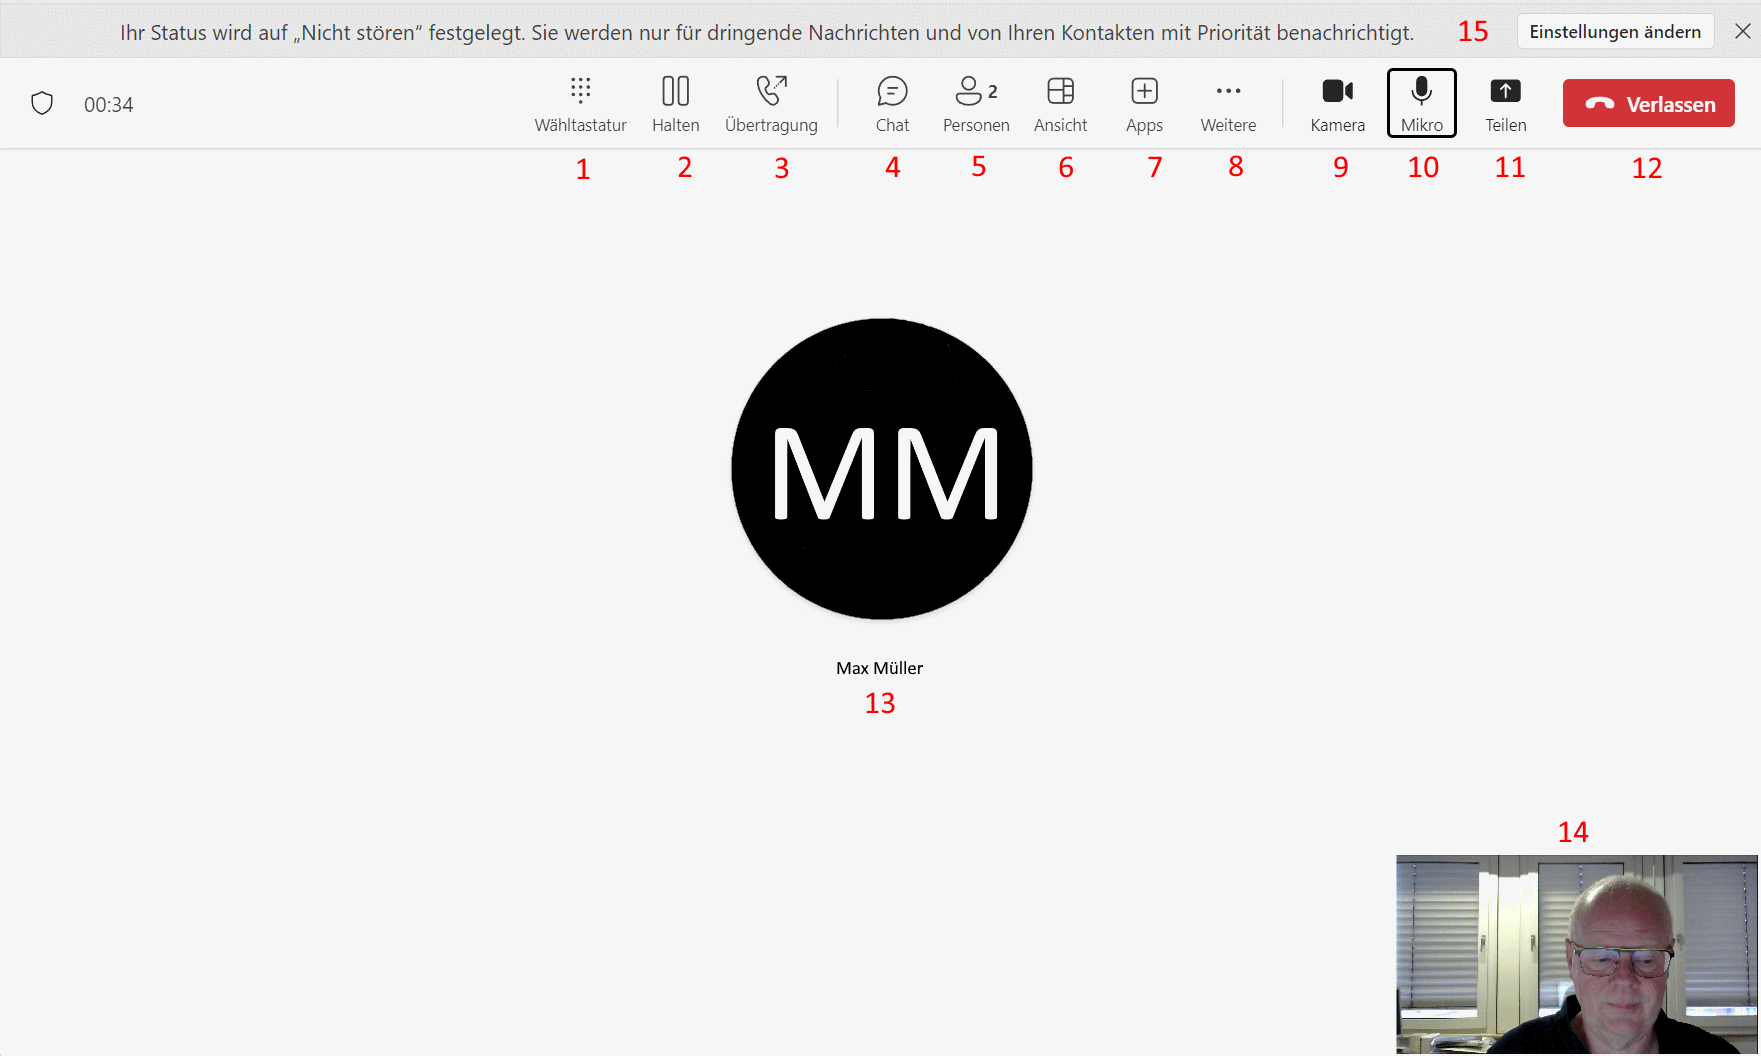This screenshot has width=1761, height=1056.
Task: Leave the call with Verlassen
Action: point(1648,104)
